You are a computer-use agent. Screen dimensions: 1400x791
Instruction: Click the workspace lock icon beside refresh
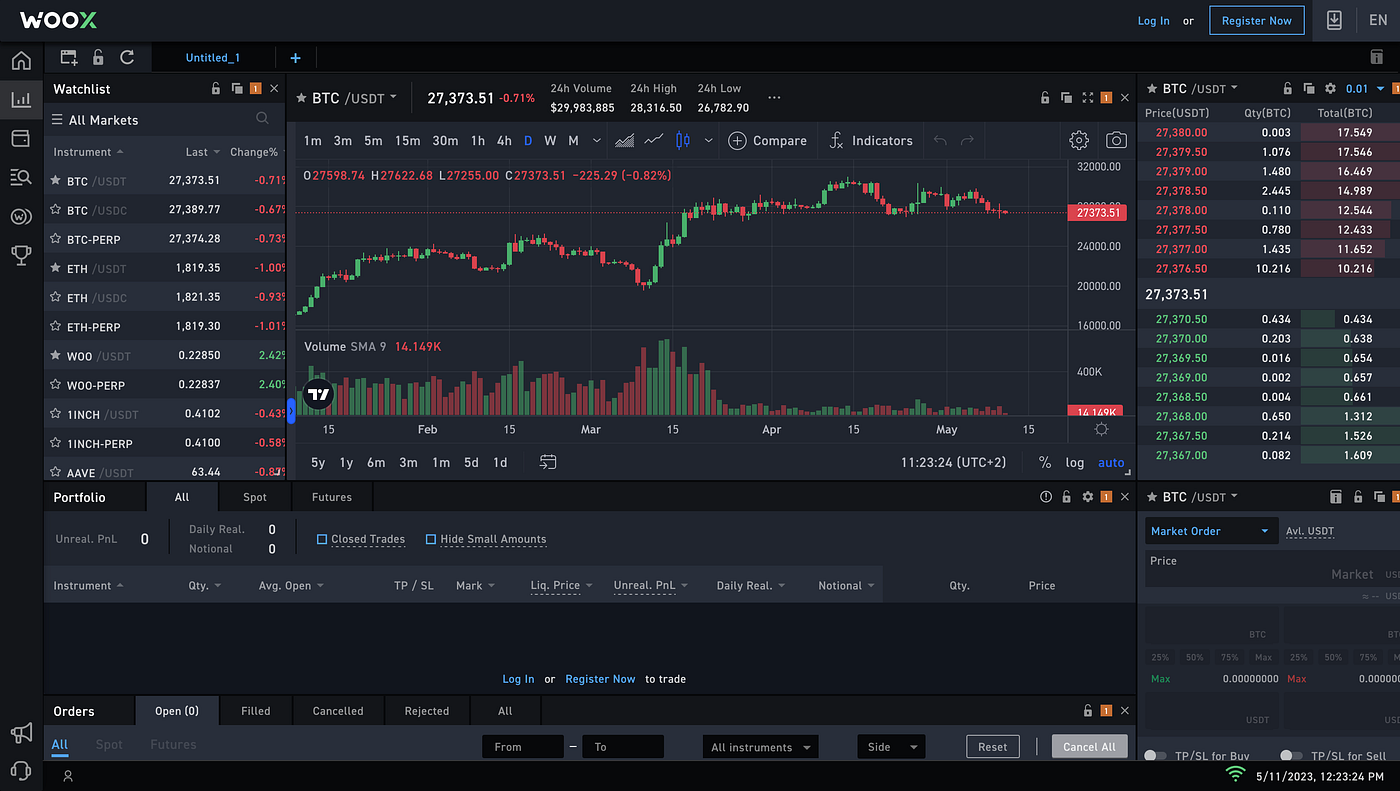98,57
